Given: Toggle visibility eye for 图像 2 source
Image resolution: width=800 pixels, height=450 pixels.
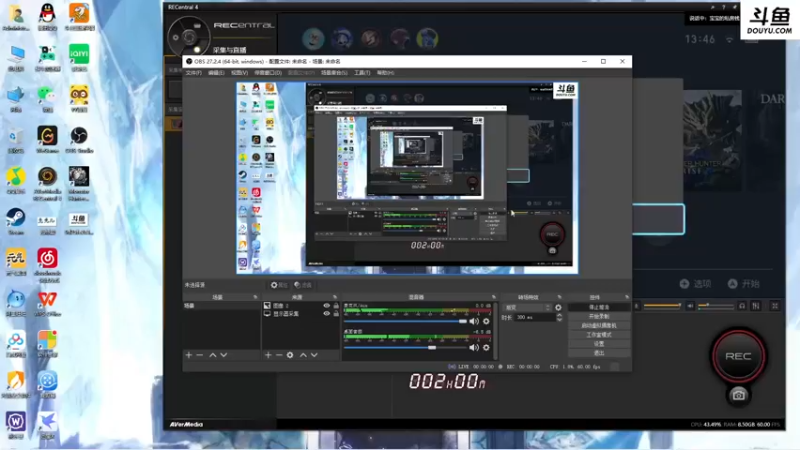Looking at the screenshot, I should (327, 306).
